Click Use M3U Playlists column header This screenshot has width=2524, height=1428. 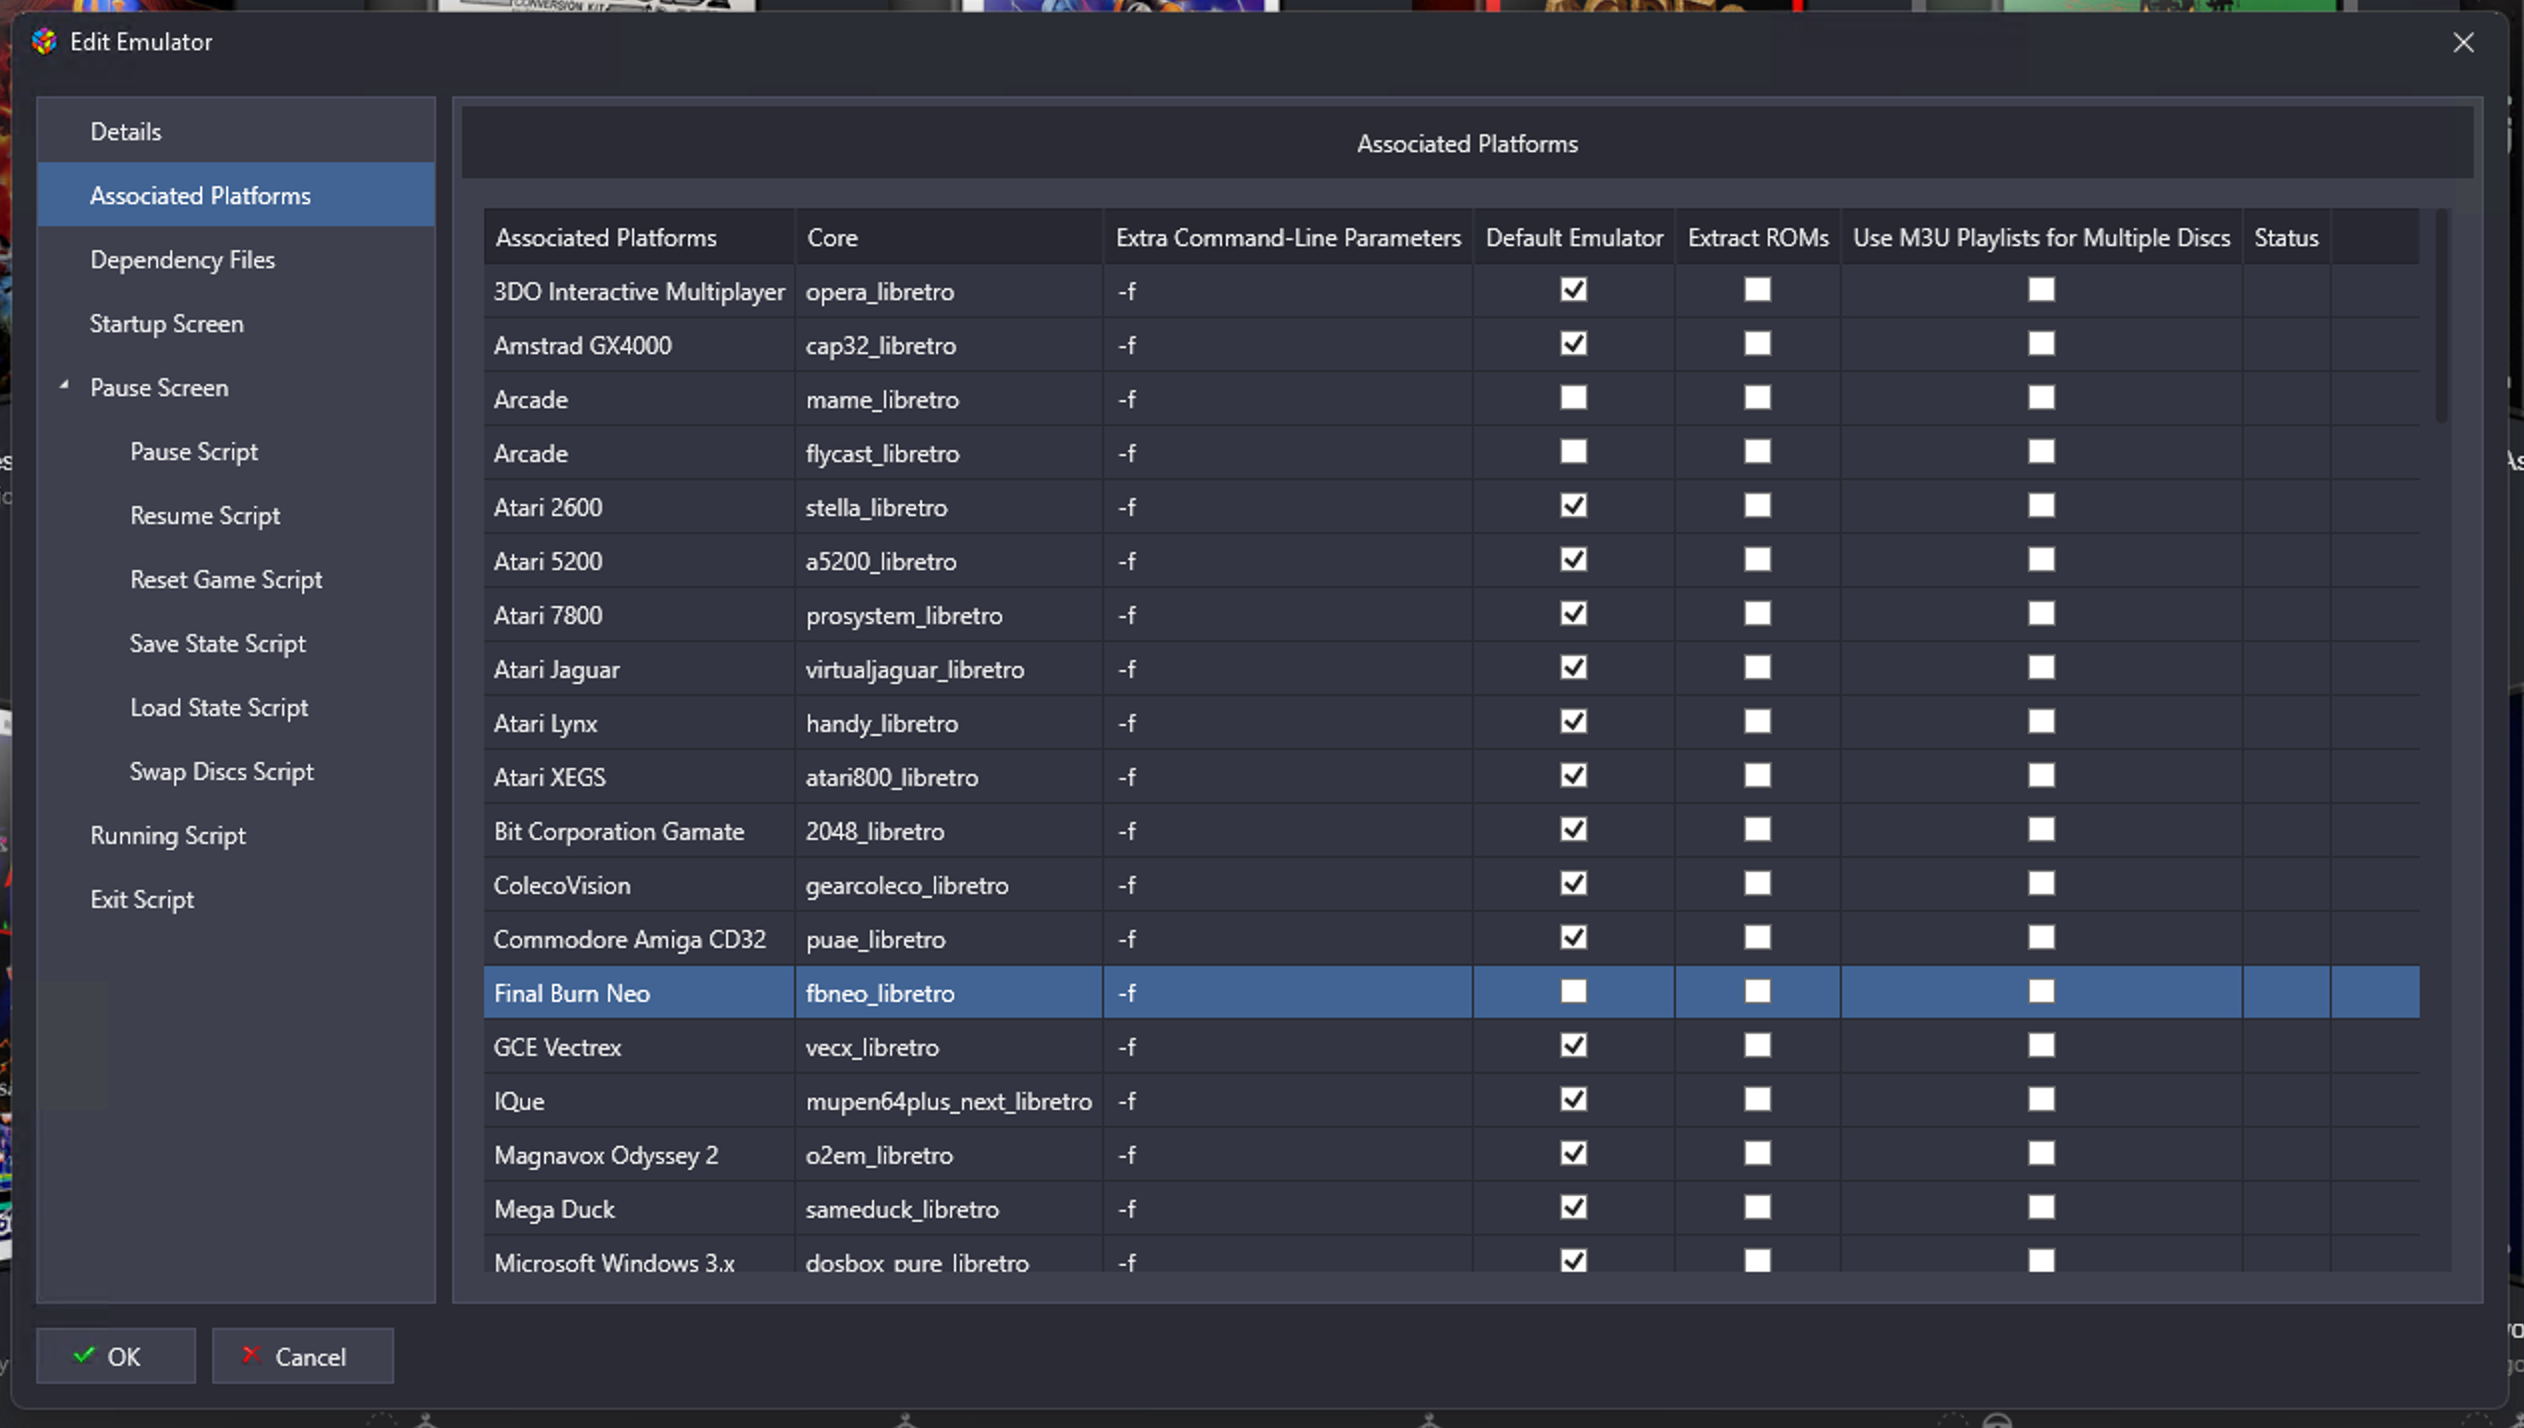pyautogui.click(x=2041, y=237)
